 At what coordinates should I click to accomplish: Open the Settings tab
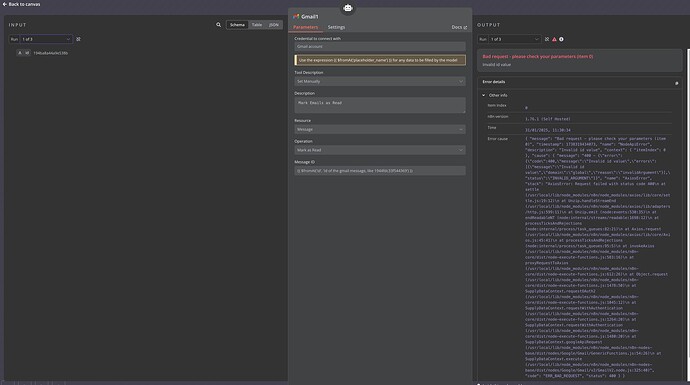(336, 27)
